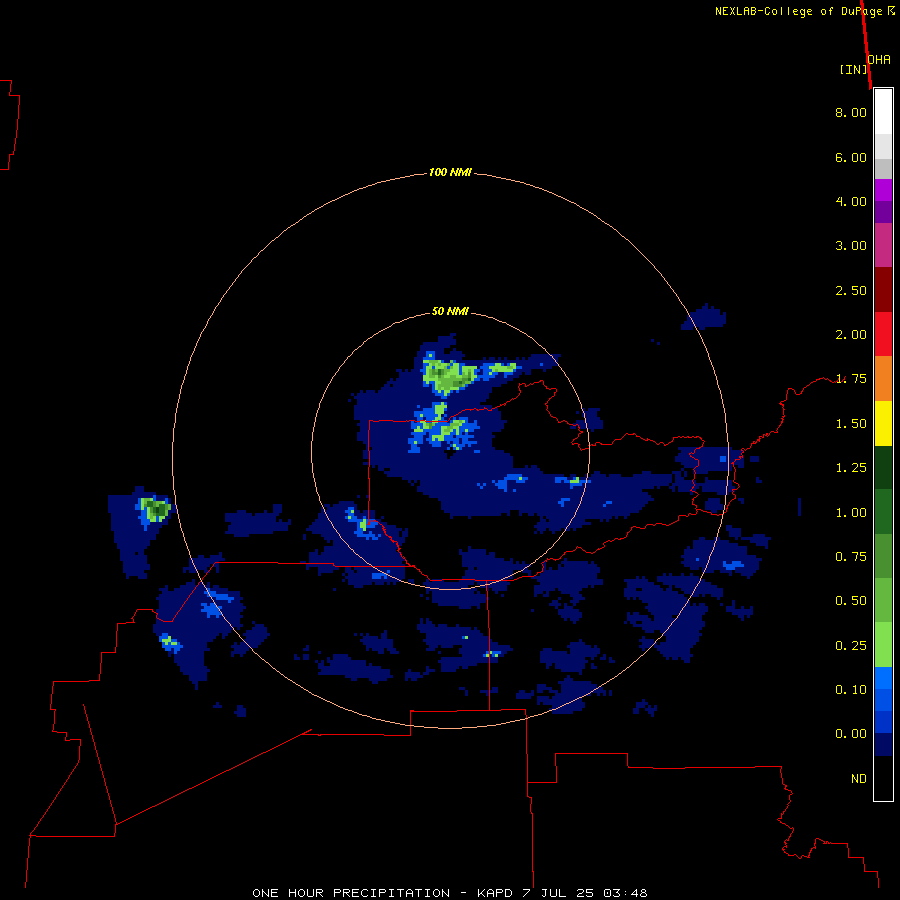Pick the black ND legend swatch

883,778
